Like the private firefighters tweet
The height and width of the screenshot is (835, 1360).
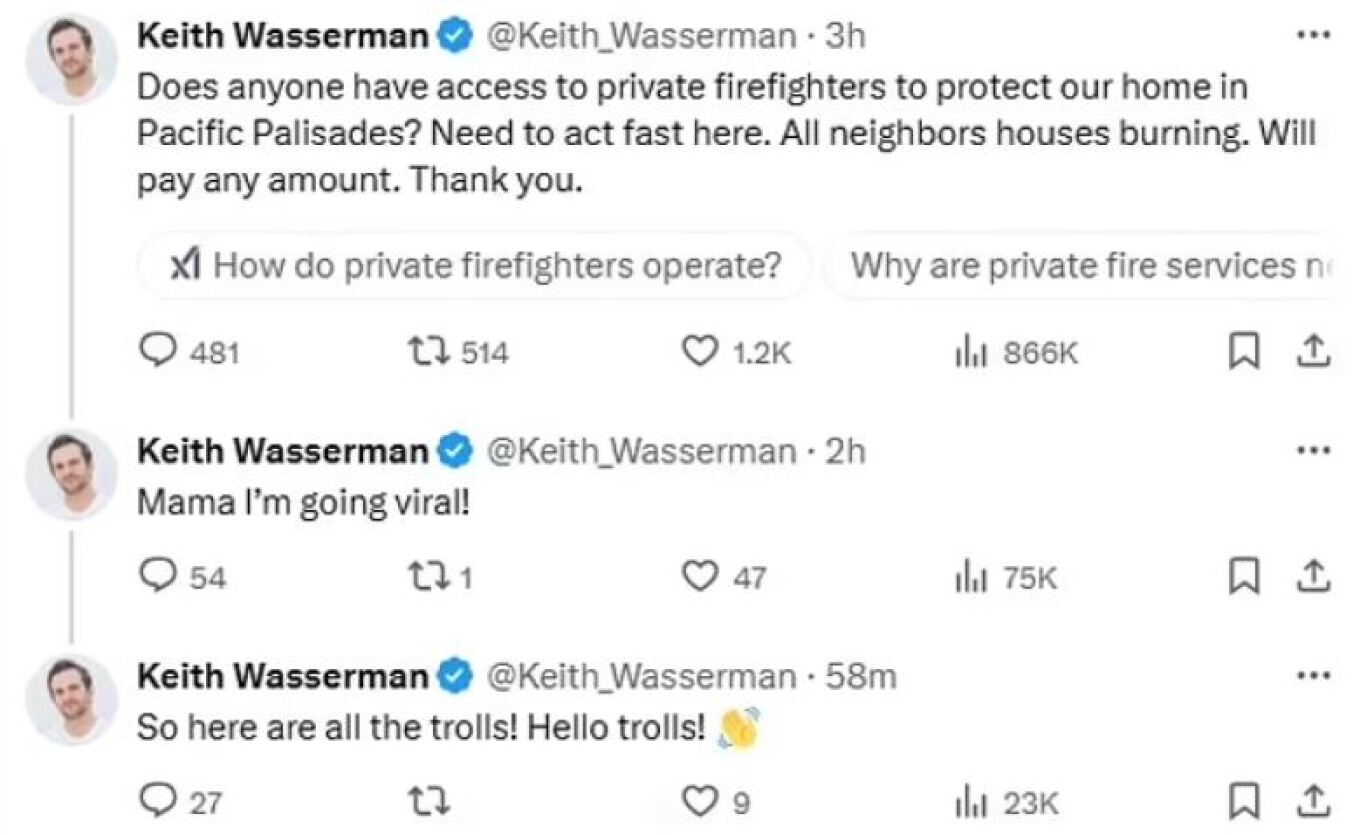click(x=699, y=351)
